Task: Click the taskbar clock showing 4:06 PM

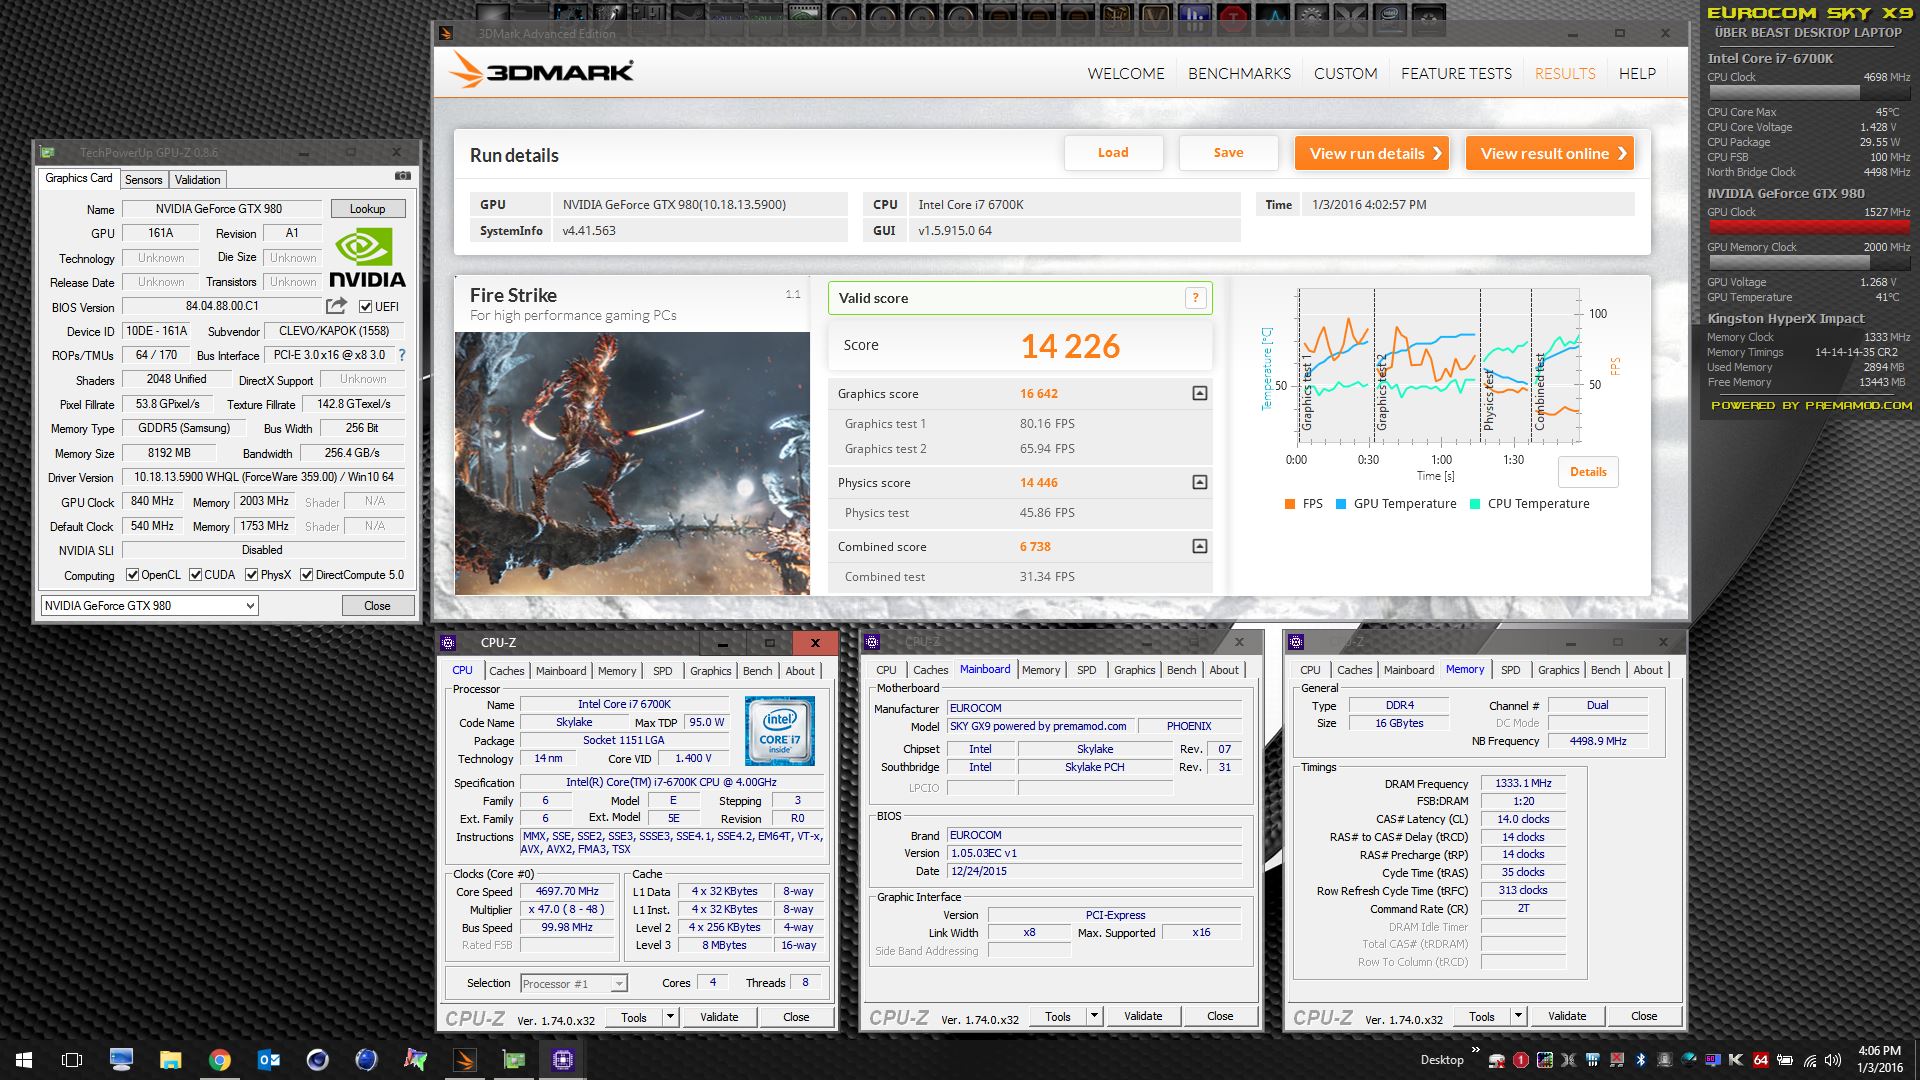Action: point(1879,1060)
